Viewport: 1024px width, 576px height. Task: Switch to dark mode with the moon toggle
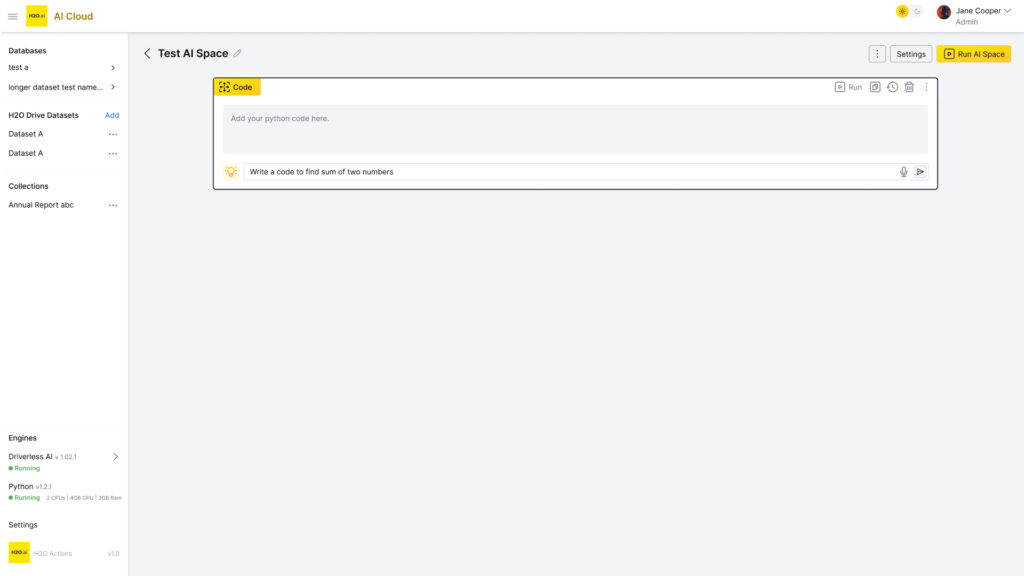click(917, 11)
